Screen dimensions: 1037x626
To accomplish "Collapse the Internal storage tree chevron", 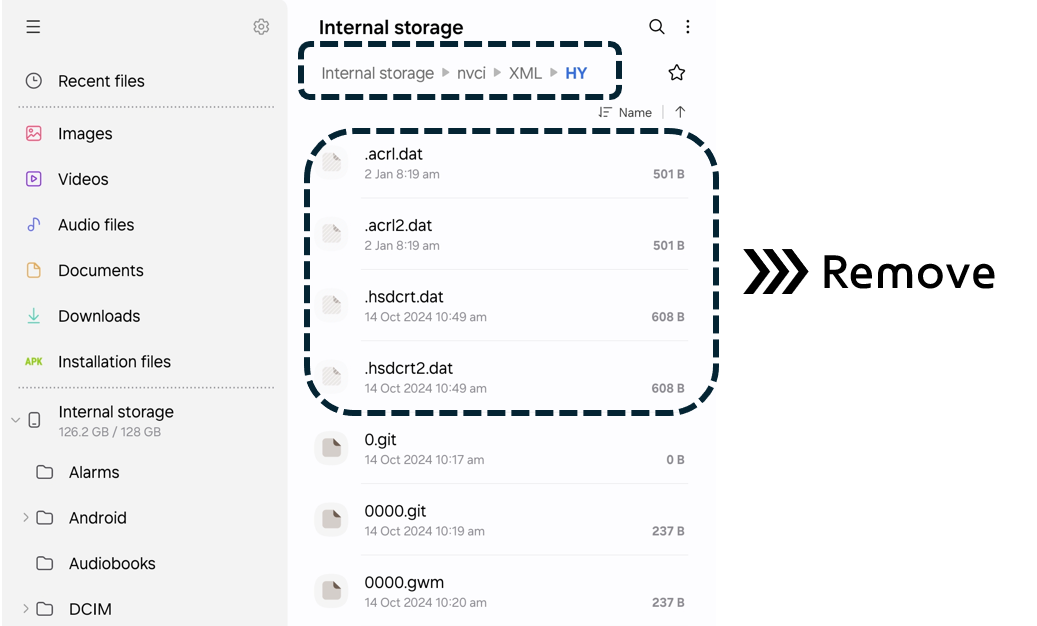I will [x=15, y=420].
